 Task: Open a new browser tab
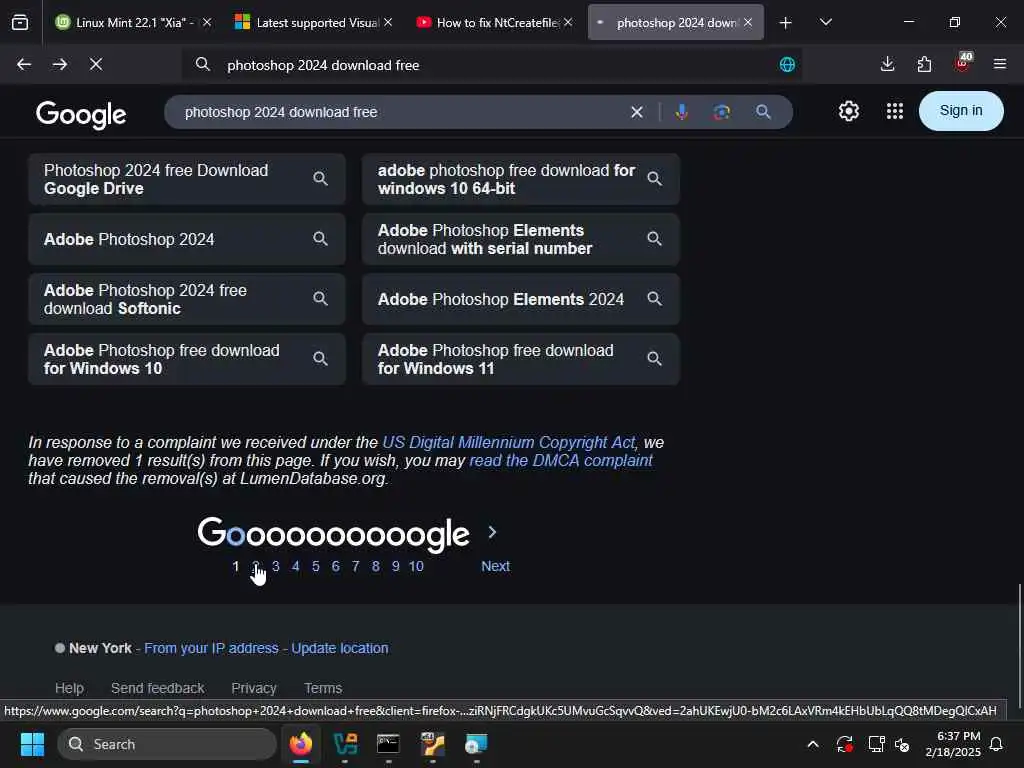pyautogui.click(x=786, y=23)
